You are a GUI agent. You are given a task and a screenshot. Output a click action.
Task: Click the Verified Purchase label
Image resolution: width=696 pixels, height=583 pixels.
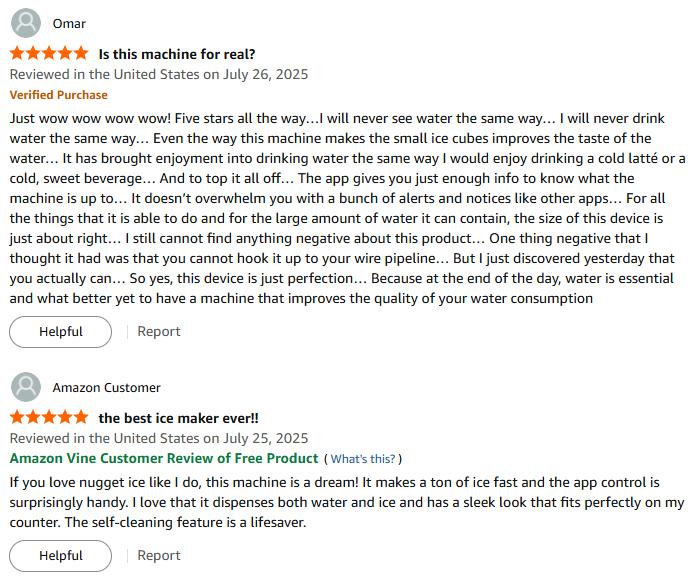click(x=58, y=95)
